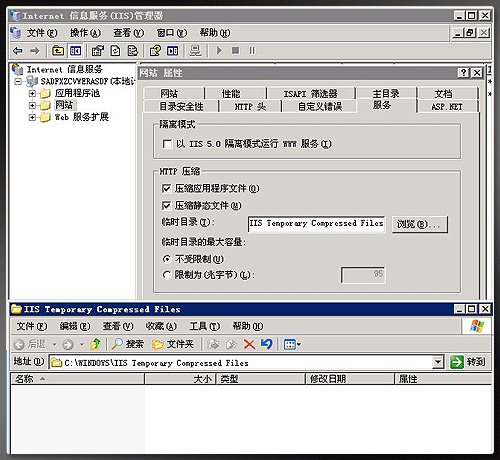Open Back button history dropdown arrow
This screenshot has height=460, width=500.
[x=55, y=344]
